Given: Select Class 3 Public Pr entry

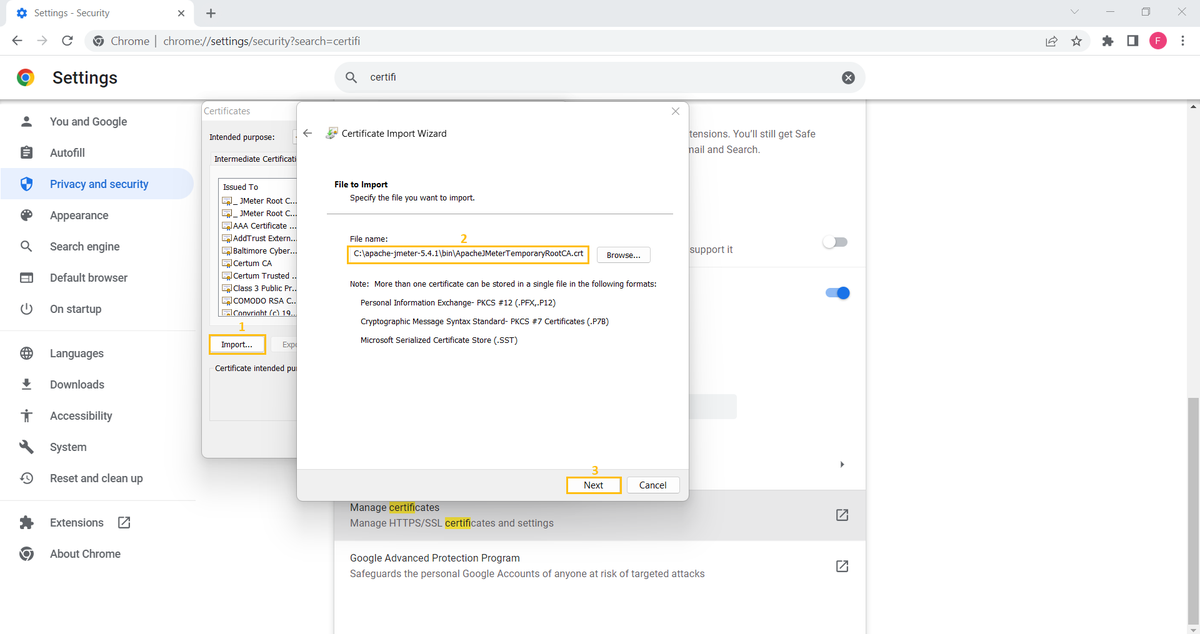Looking at the screenshot, I should (260, 288).
